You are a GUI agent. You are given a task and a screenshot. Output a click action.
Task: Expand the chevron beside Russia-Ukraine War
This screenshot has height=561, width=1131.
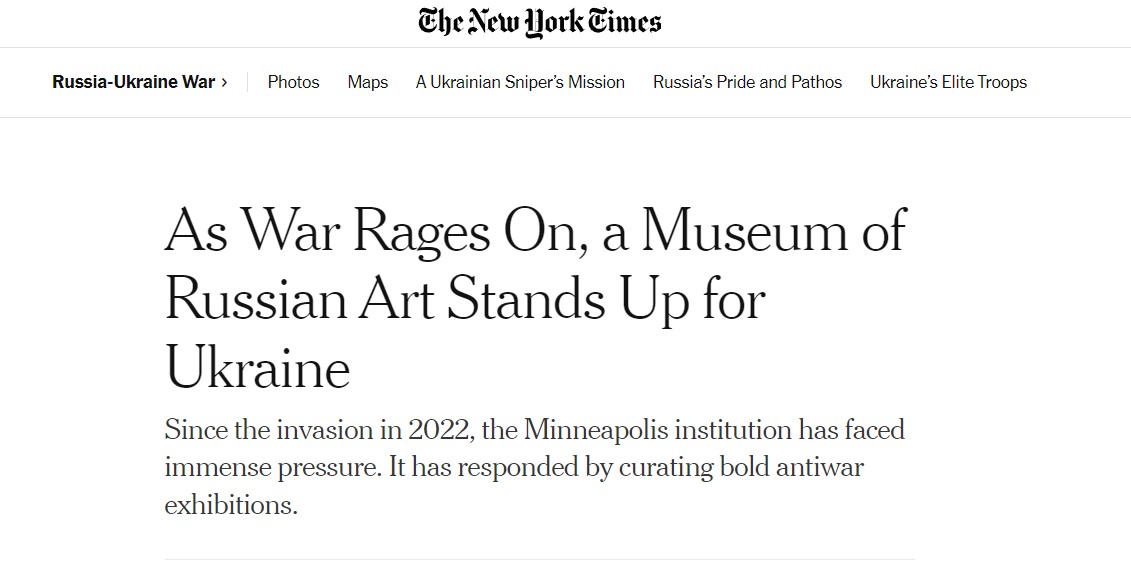tap(224, 82)
